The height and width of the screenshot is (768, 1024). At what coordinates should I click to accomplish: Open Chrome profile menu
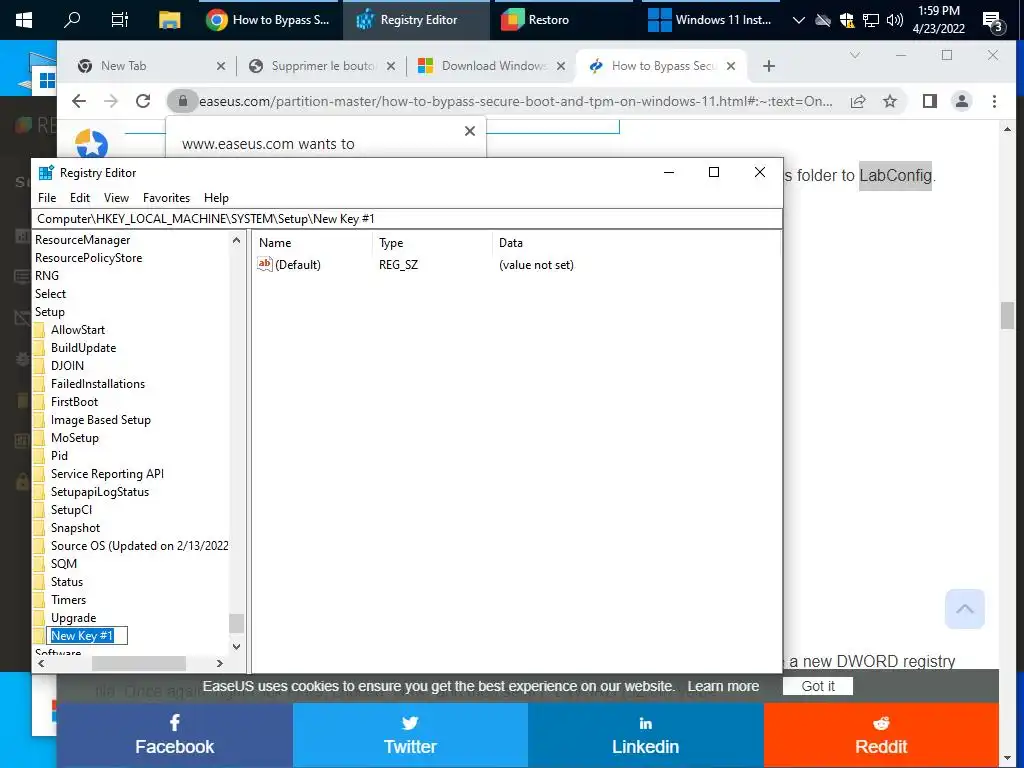pyautogui.click(x=962, y=101)
